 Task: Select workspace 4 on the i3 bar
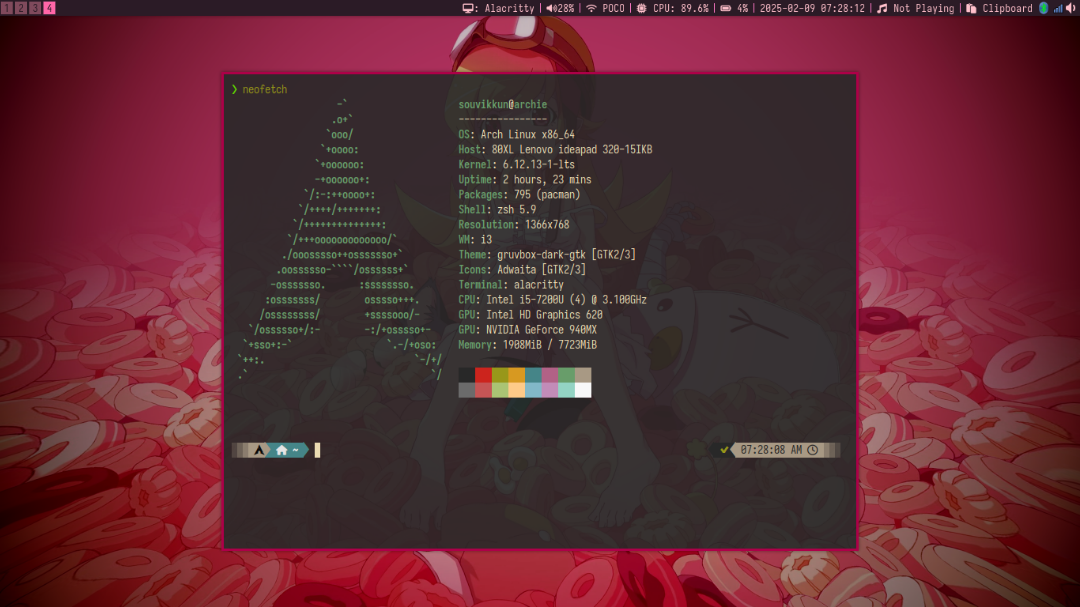pyautogui.click(x=49, y=7)
